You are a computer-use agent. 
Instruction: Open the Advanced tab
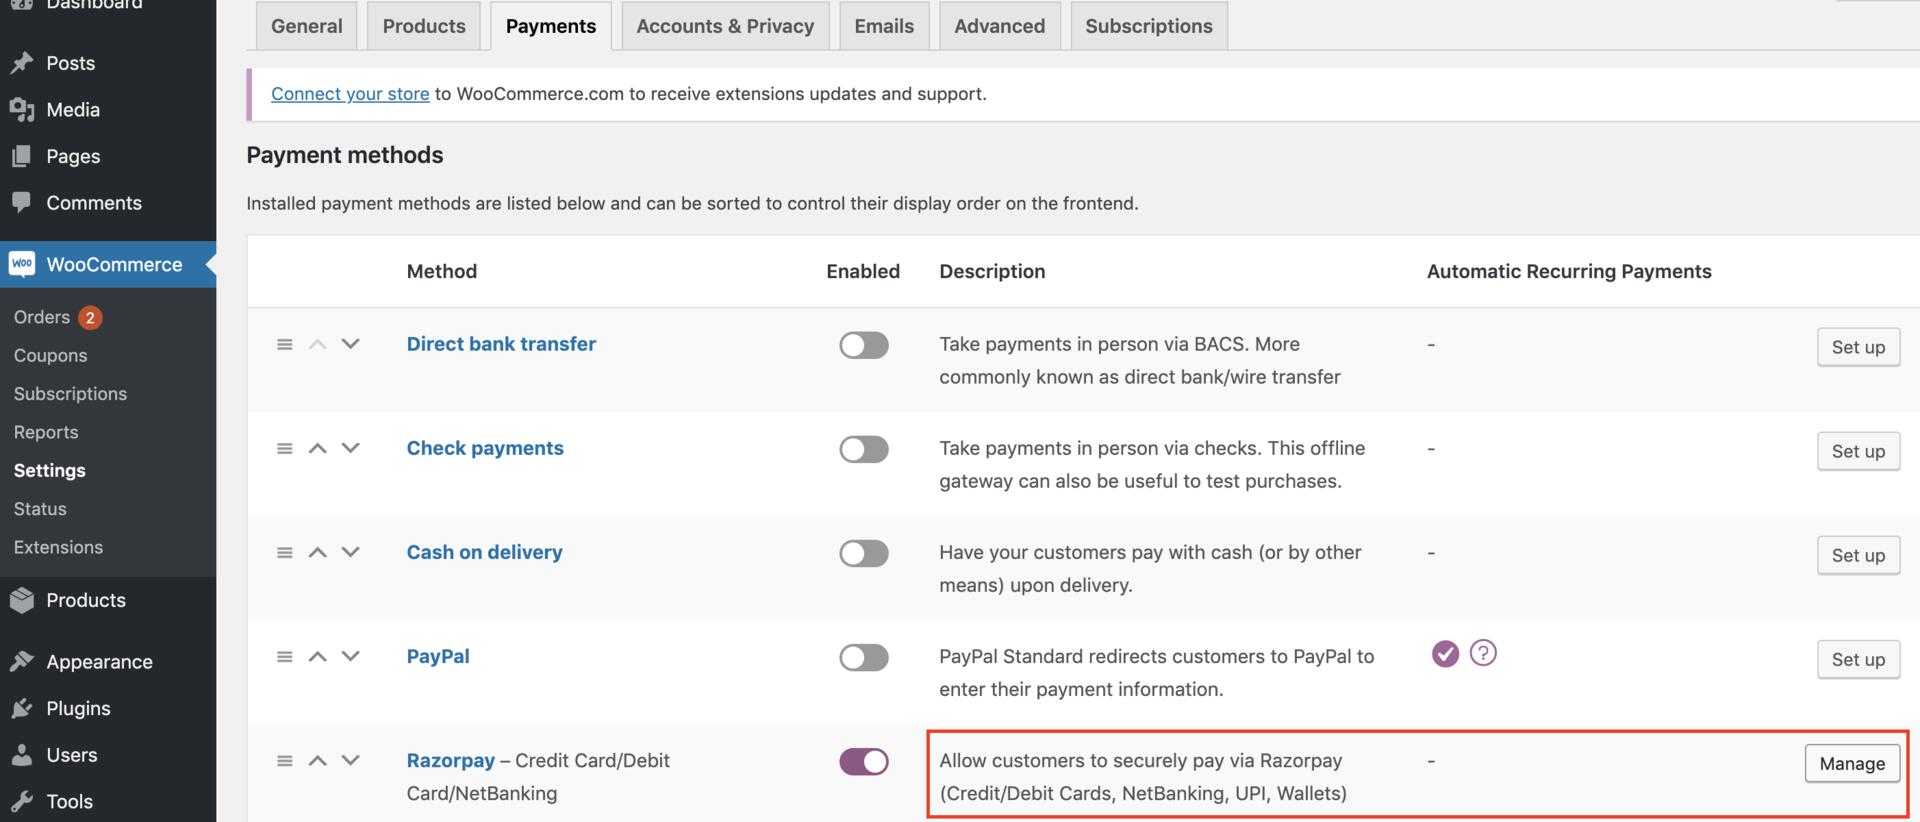[x=999, y=26]
